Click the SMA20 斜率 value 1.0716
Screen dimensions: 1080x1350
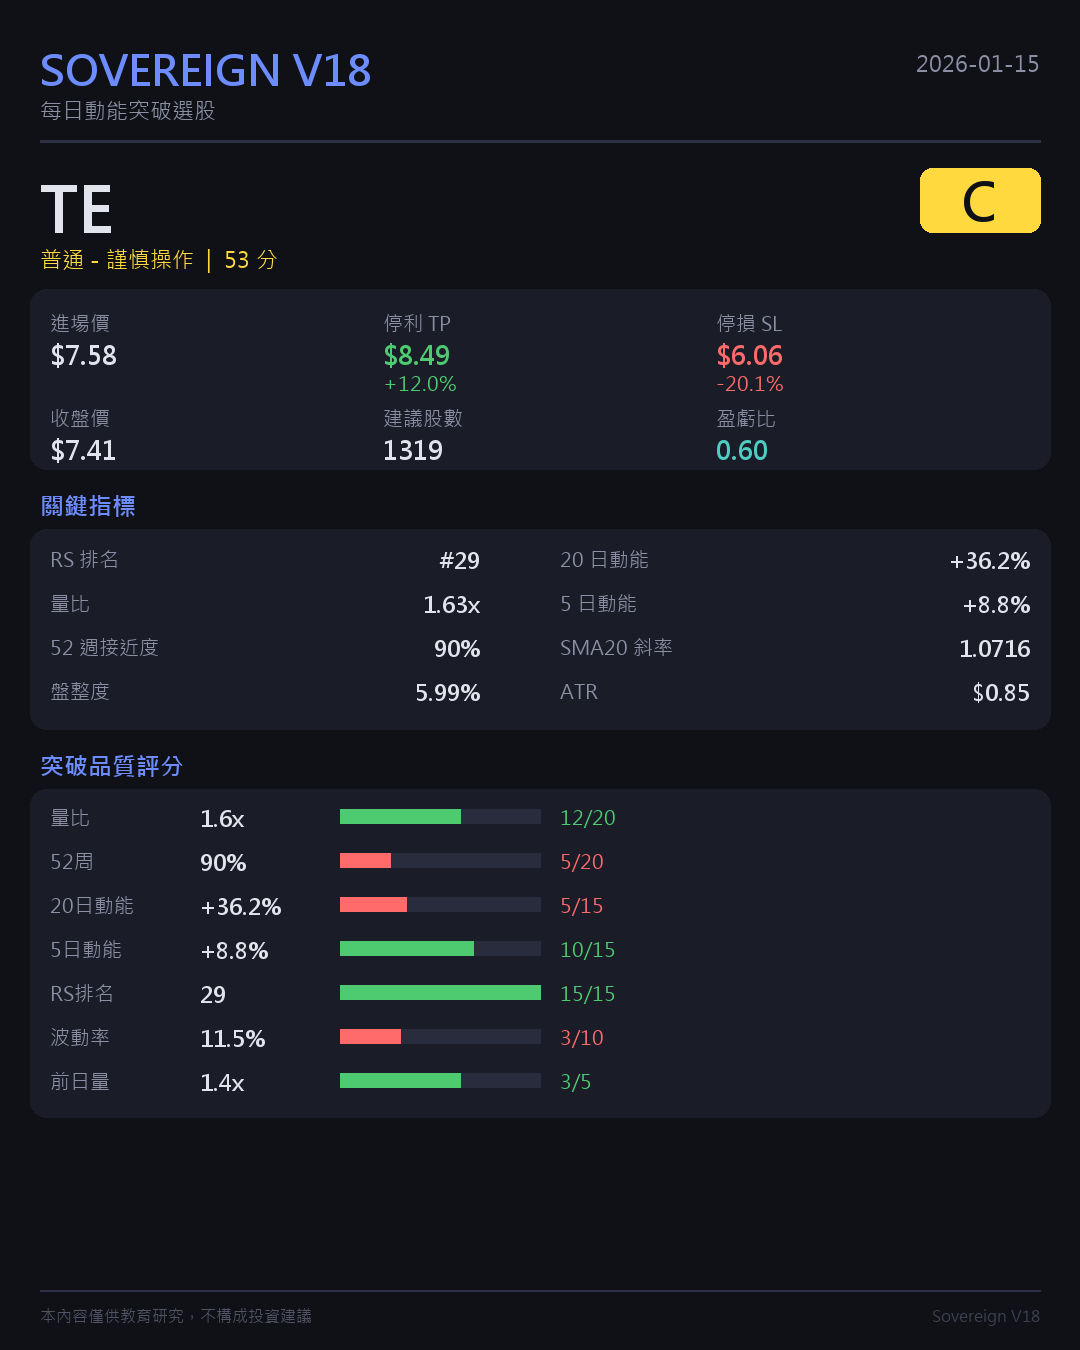pyautogui.click(x=995, y=649)
